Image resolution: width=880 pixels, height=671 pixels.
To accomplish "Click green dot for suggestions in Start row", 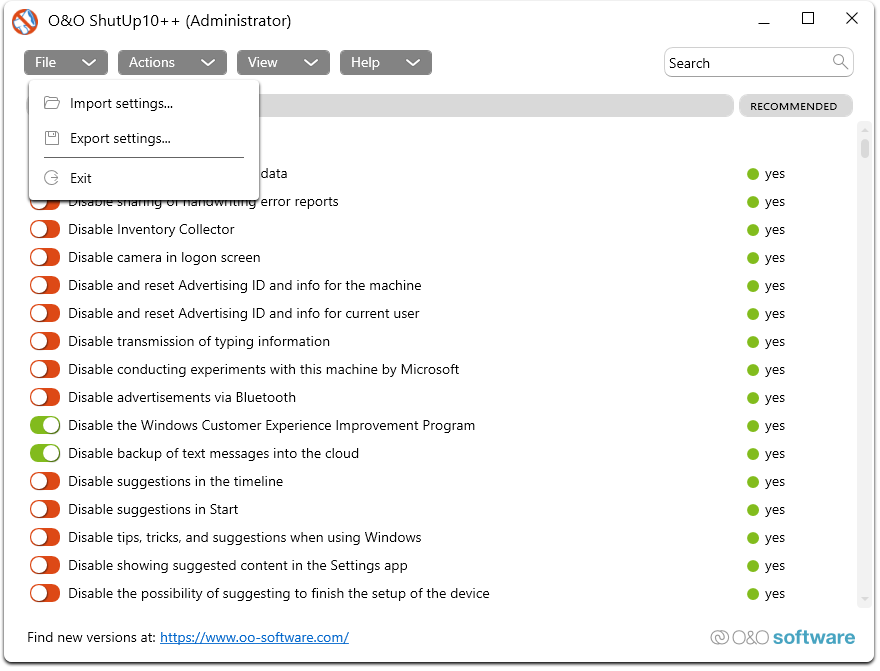I will click(753, 511).
